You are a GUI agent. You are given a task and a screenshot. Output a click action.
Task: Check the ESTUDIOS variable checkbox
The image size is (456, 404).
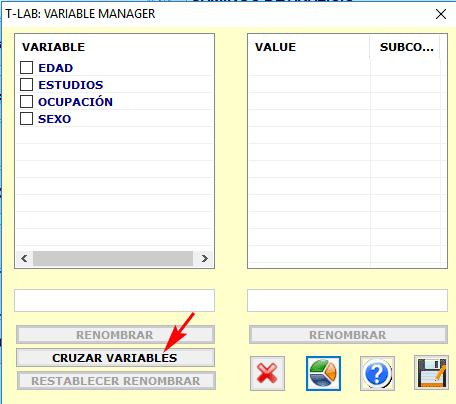point(26,84)
